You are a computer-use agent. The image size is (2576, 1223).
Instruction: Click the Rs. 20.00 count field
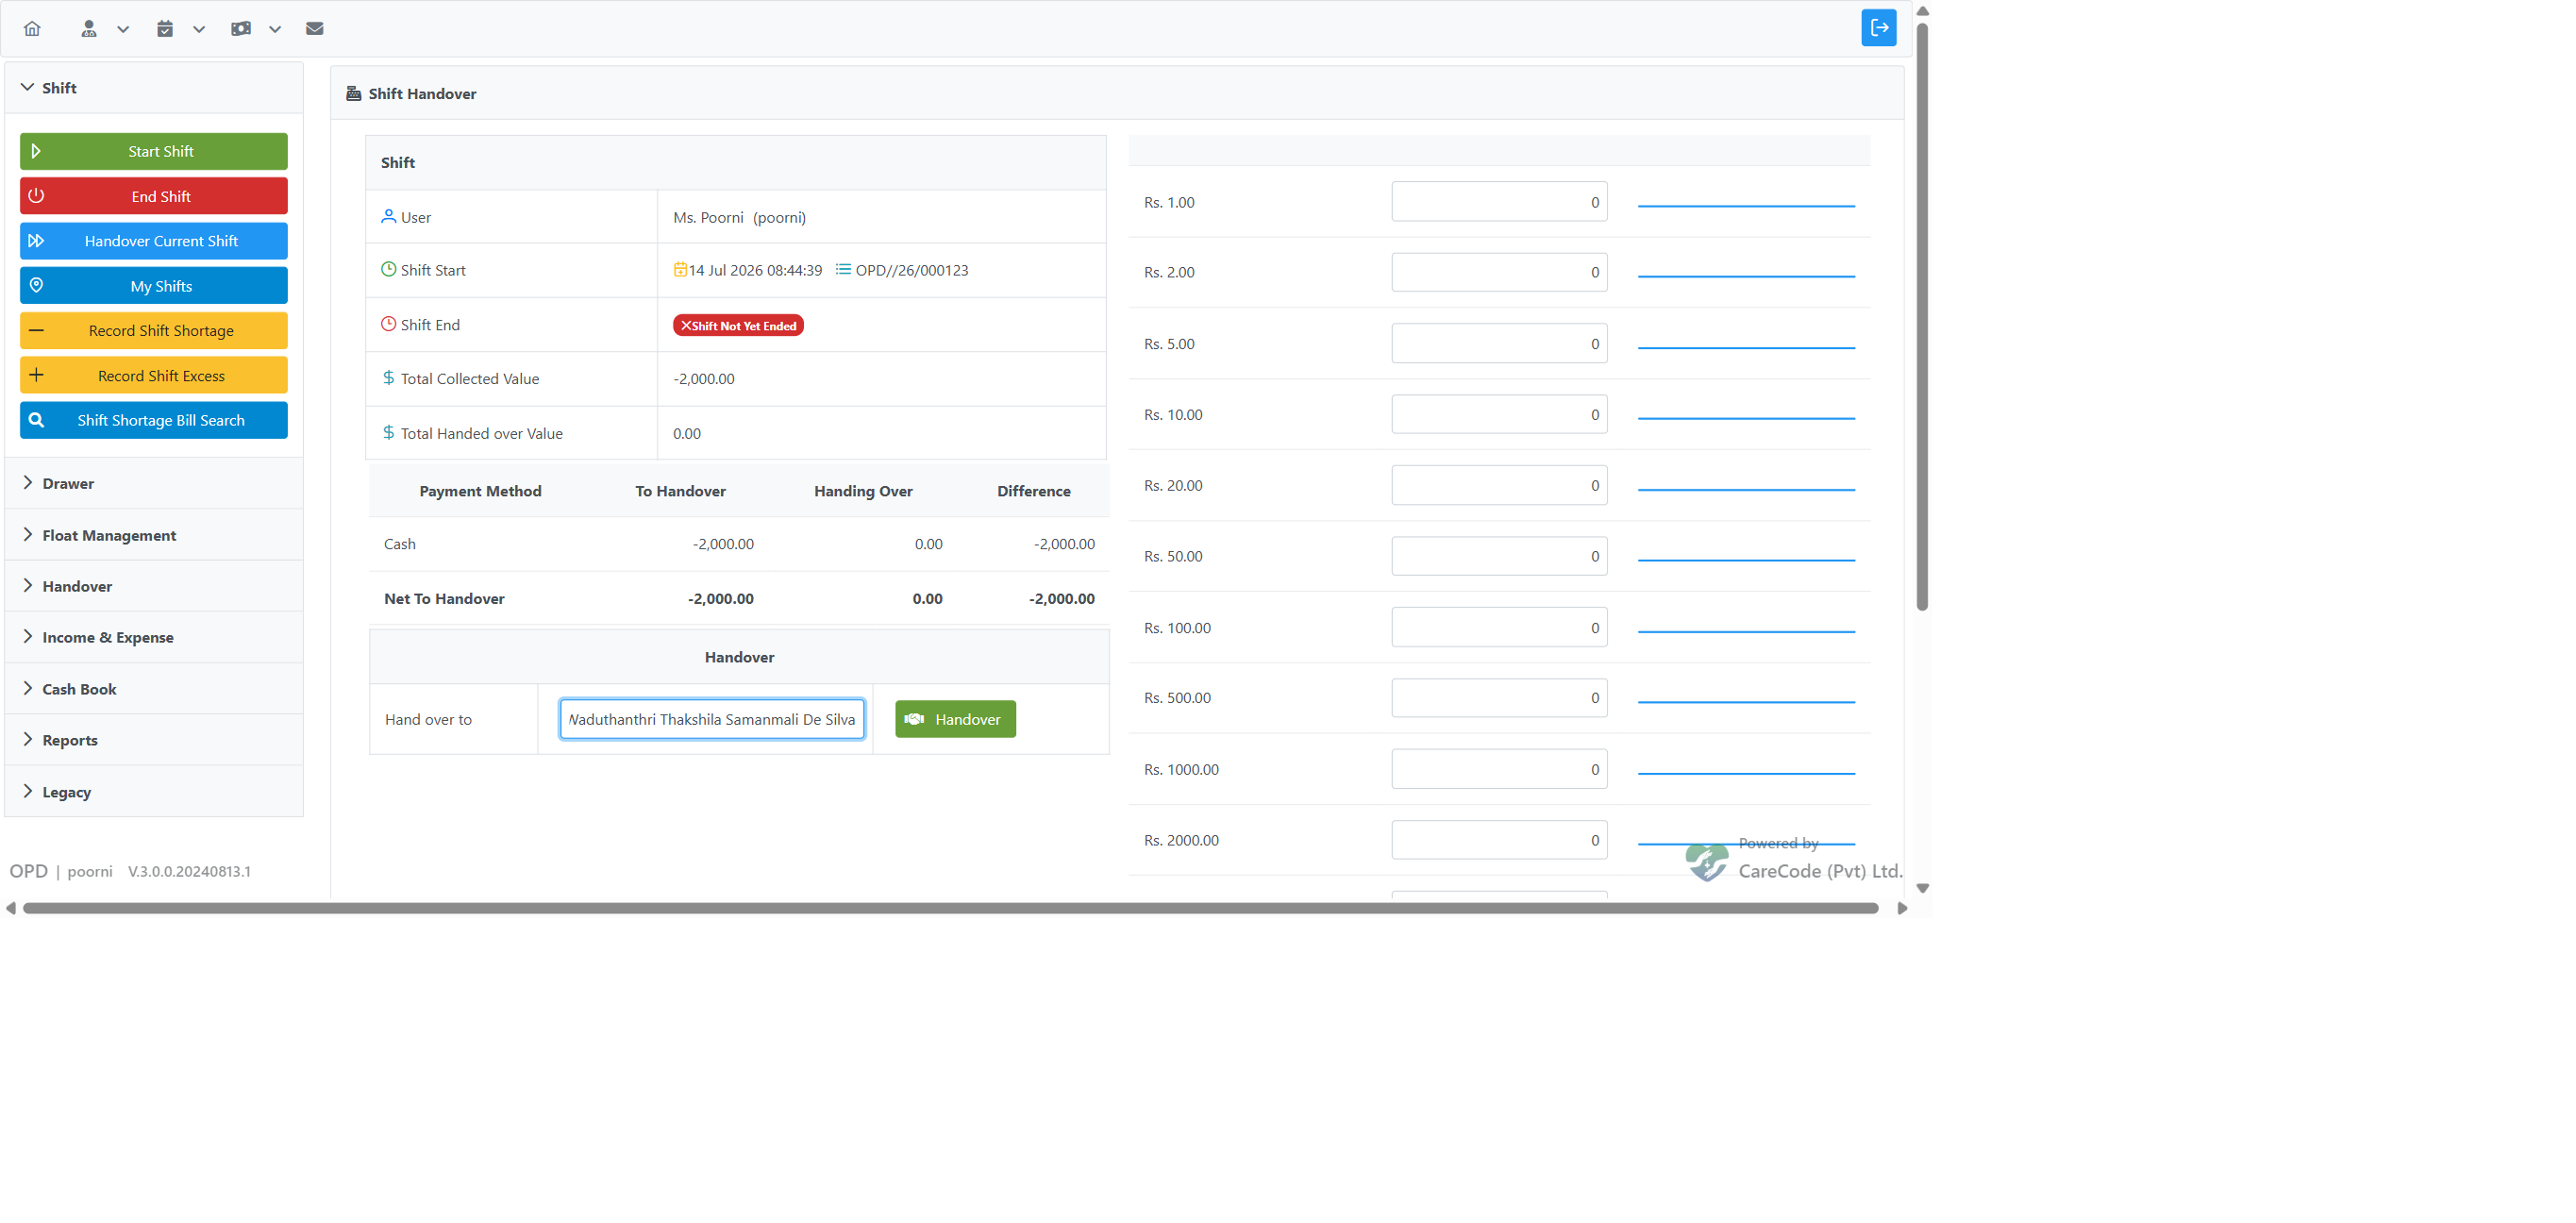click(x=1499, y=486)
